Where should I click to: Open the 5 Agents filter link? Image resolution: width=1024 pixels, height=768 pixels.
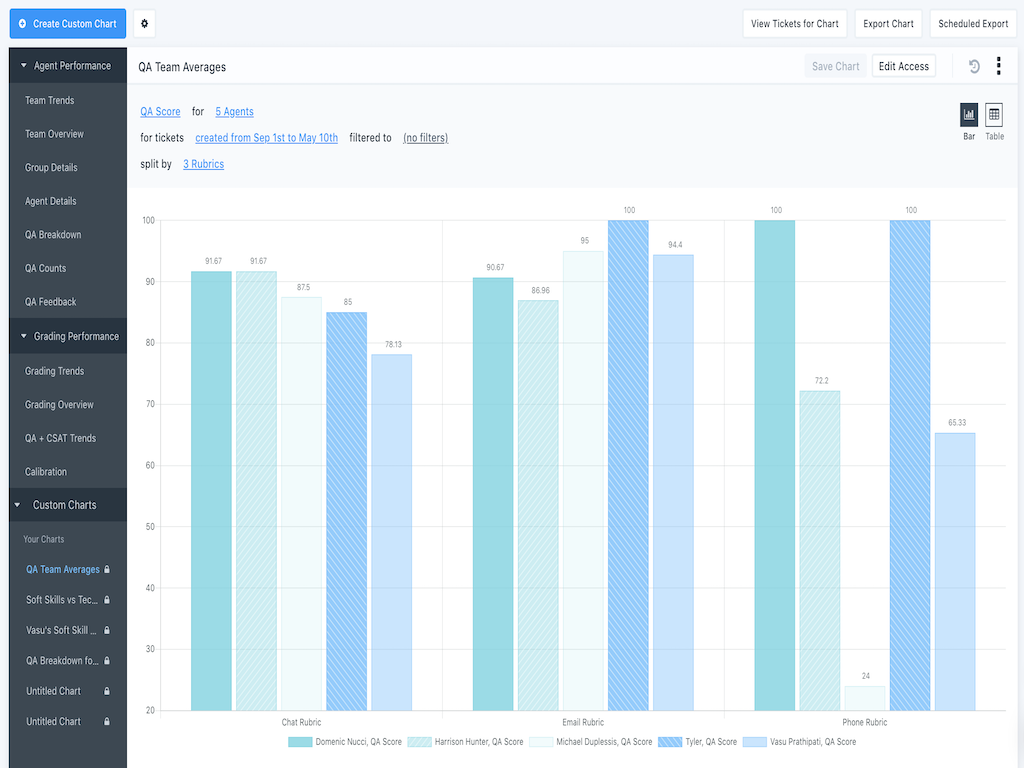pyautogui.click(x=234, y=111)
